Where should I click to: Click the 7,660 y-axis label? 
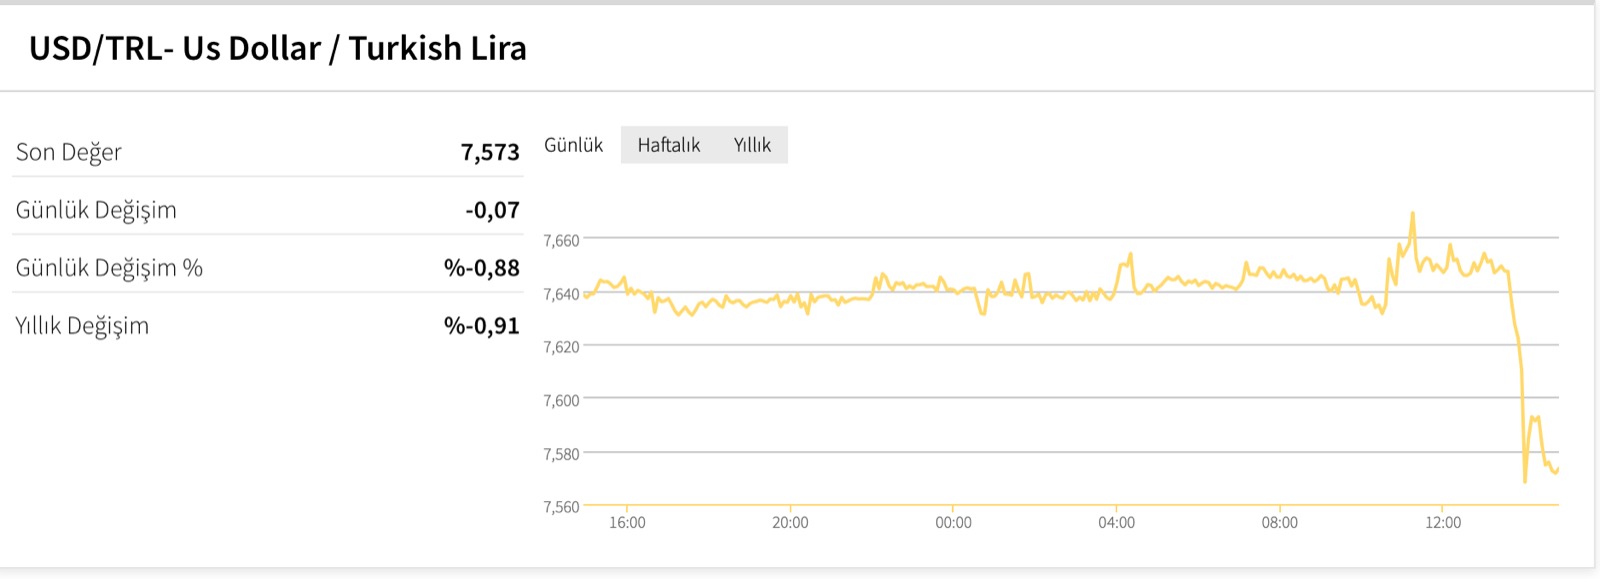click(561, 240)
